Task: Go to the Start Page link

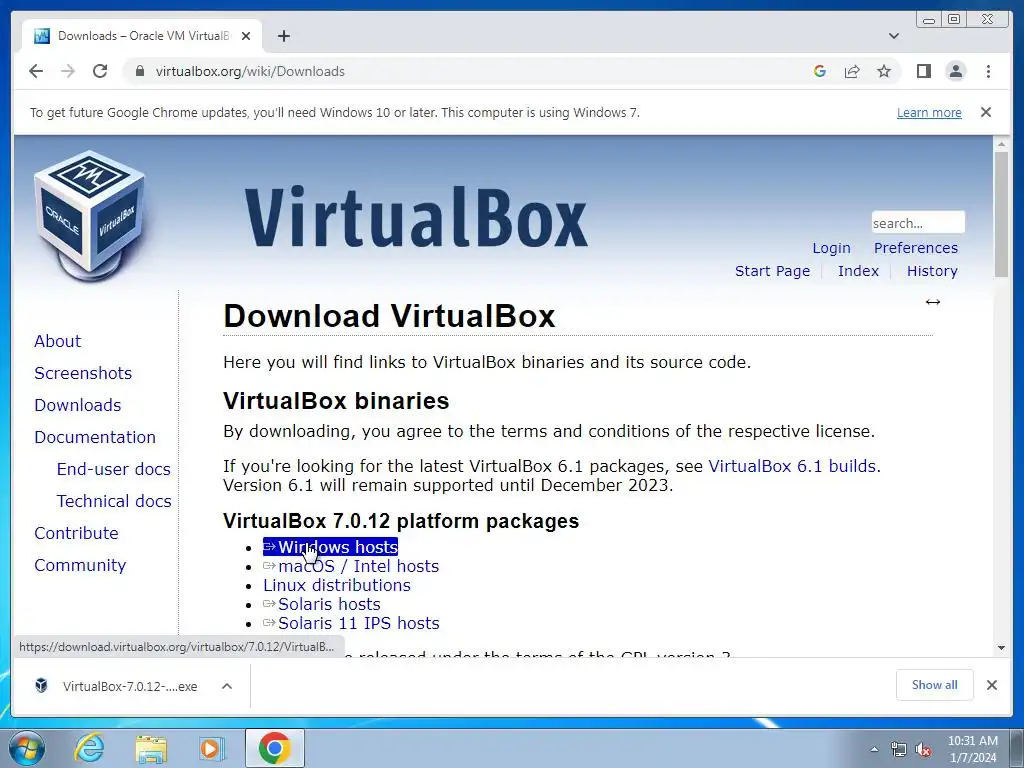Action: click(x=772, y=271)
